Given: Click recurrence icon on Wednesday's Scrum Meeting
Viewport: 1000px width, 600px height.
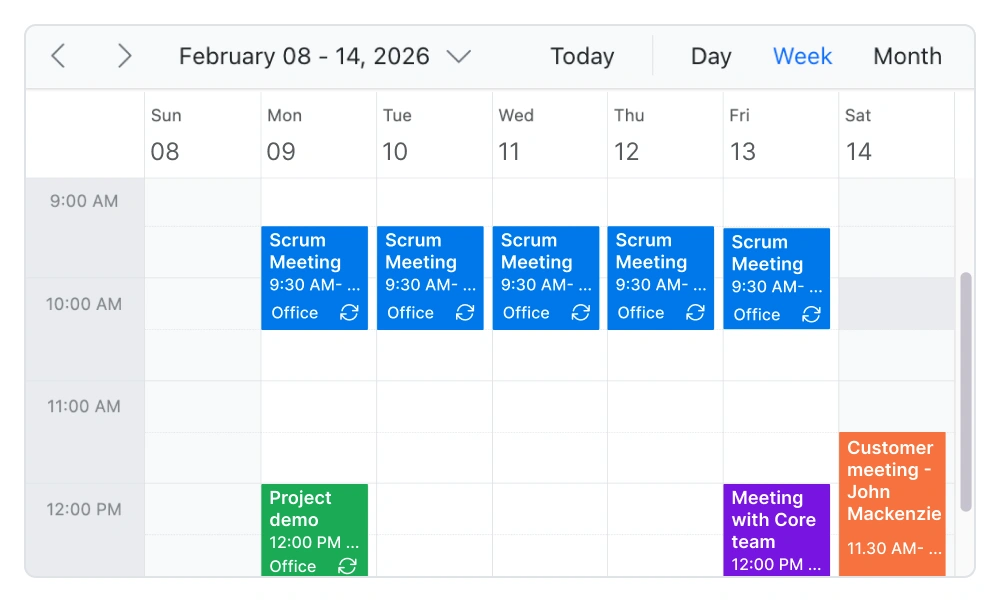Looking at the screenshot, I should coord(579,313).
